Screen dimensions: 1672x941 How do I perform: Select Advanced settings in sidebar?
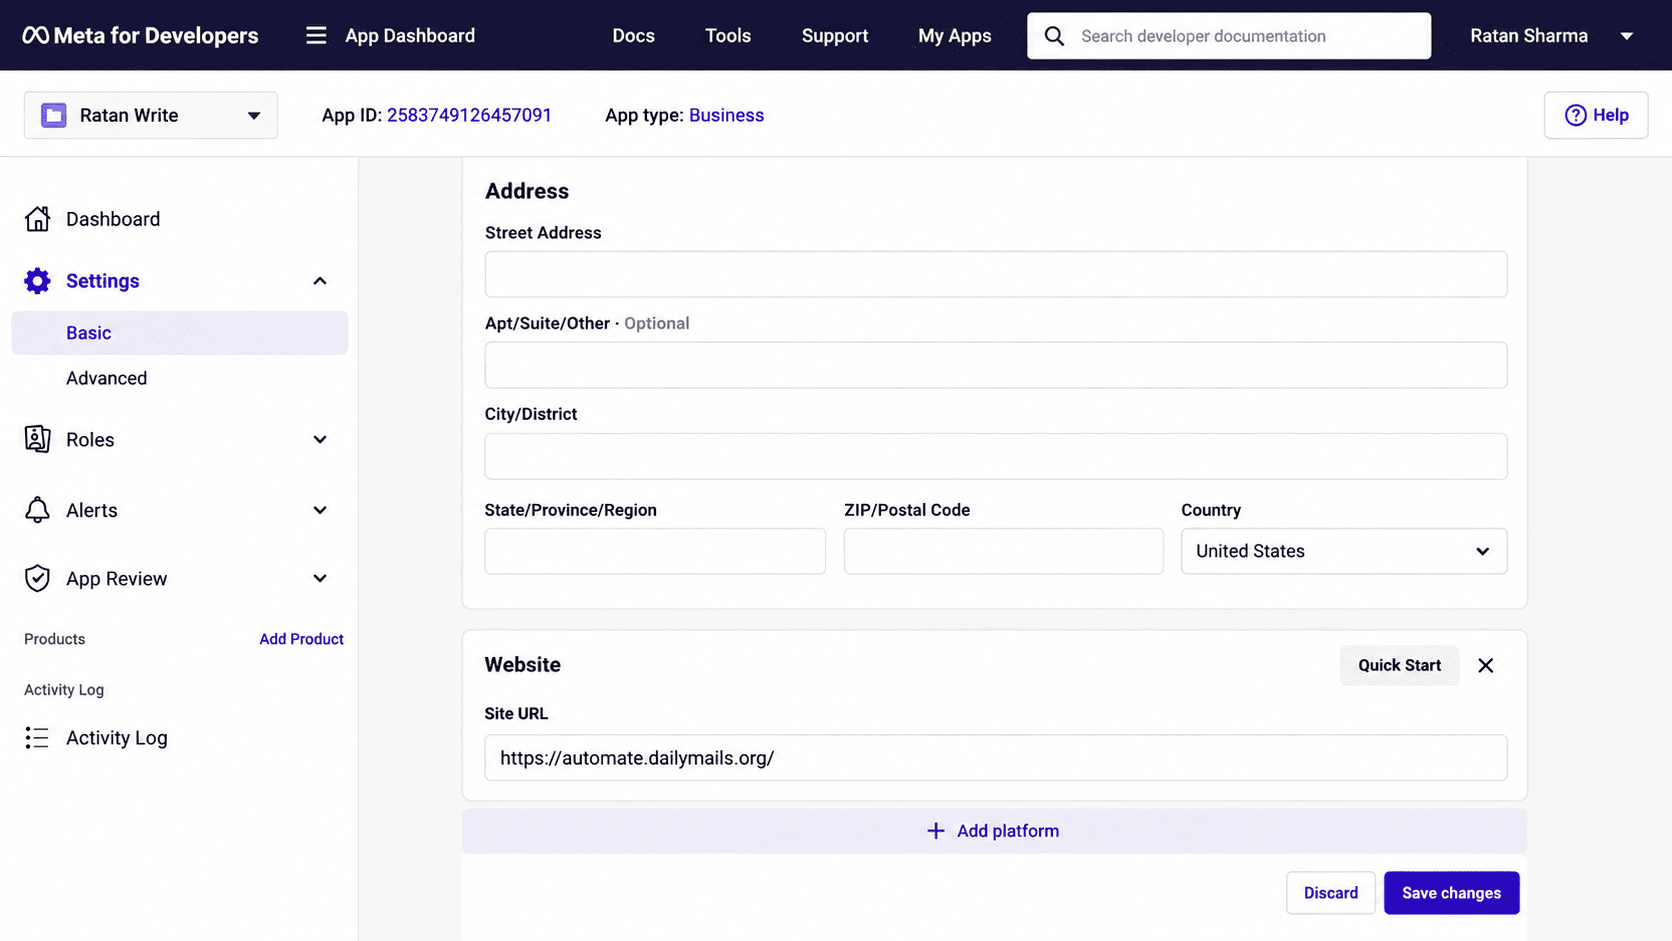click(106, 378)
